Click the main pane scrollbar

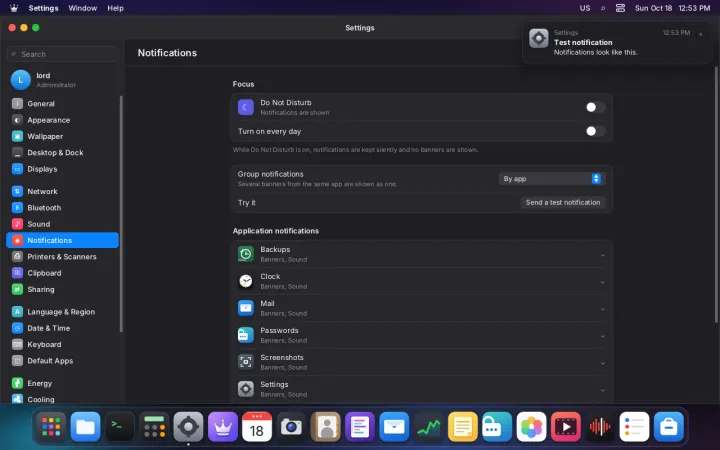click(717, 195)
